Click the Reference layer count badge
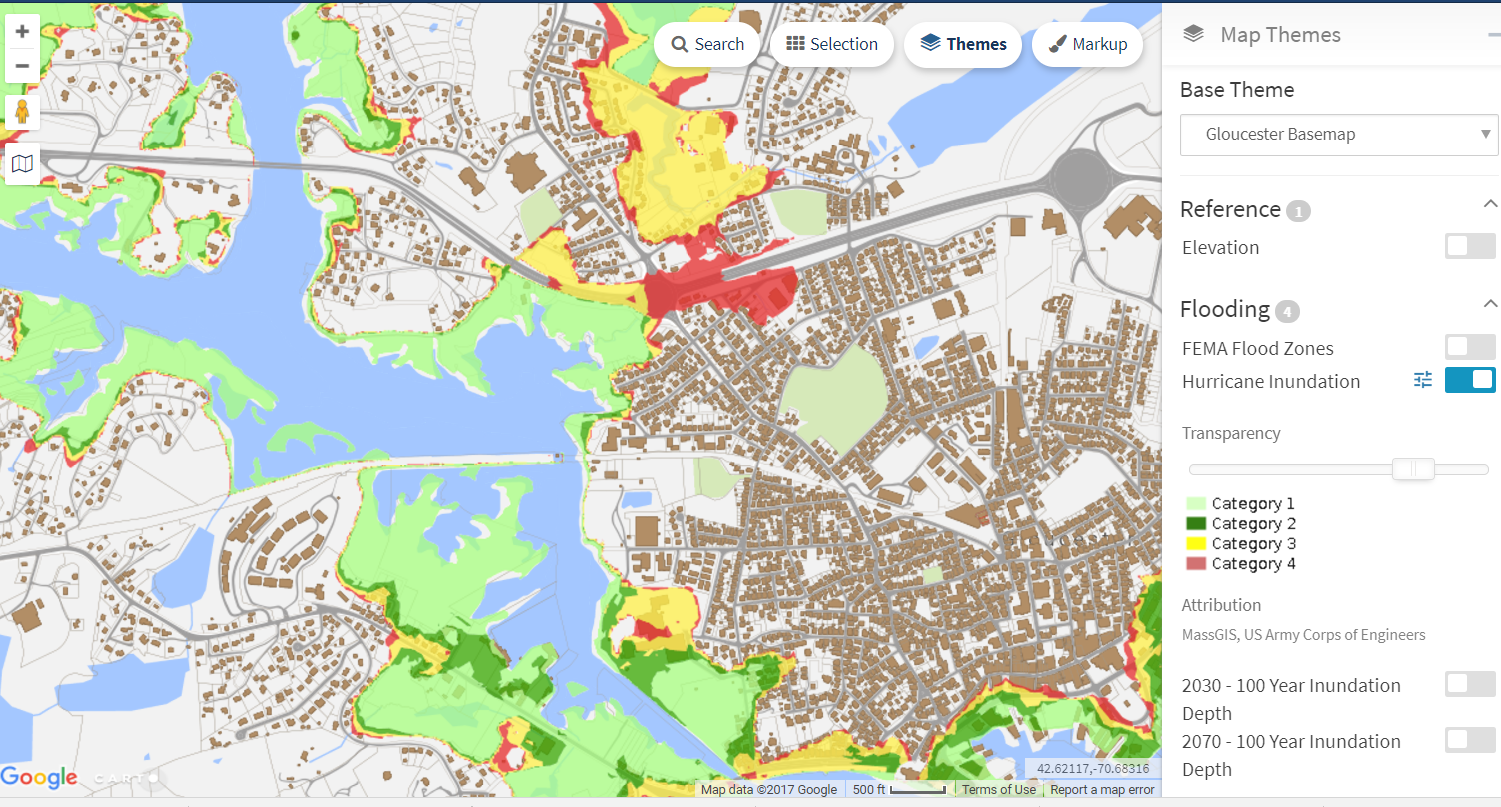The image size is (1501, 807). pos(1298,211)
